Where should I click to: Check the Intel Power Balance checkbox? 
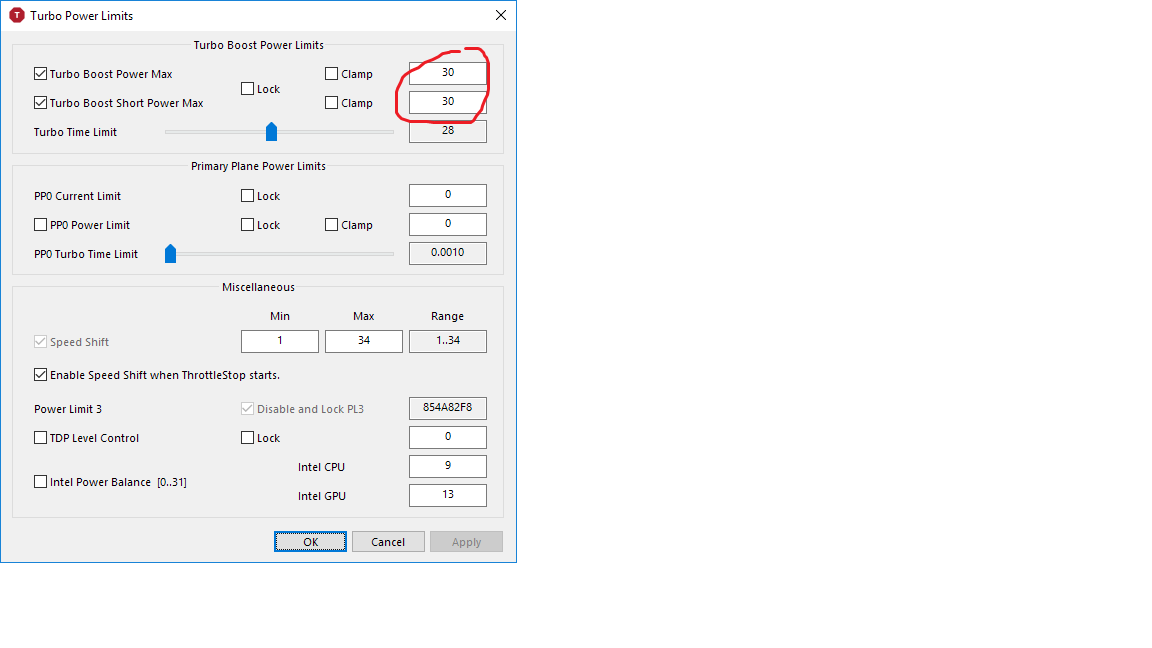click(x=40, y=482)
